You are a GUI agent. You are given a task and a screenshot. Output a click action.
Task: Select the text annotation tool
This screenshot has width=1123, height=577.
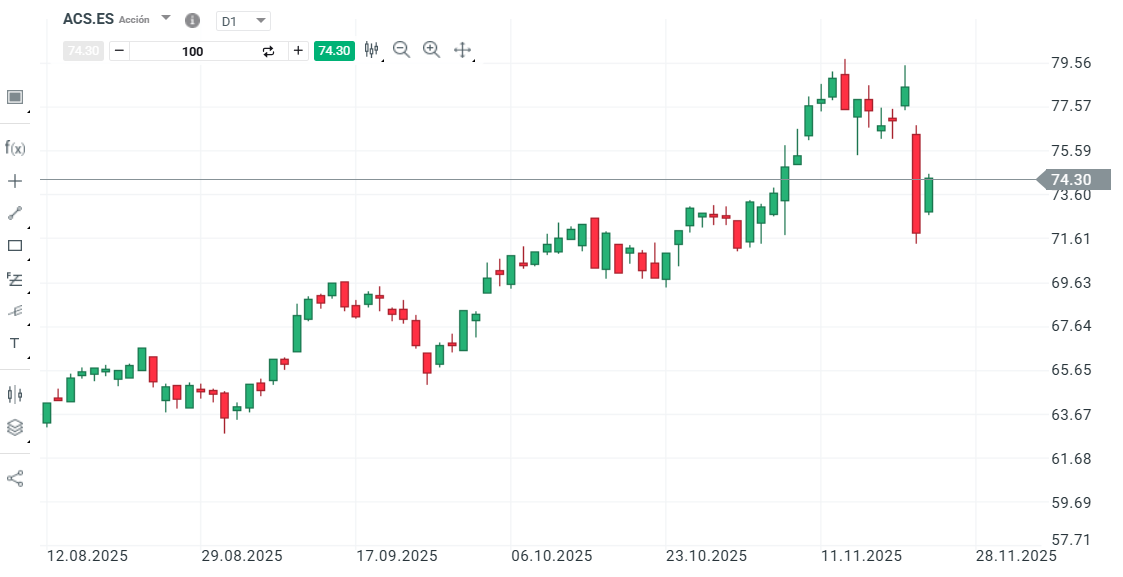pos(15,343)
